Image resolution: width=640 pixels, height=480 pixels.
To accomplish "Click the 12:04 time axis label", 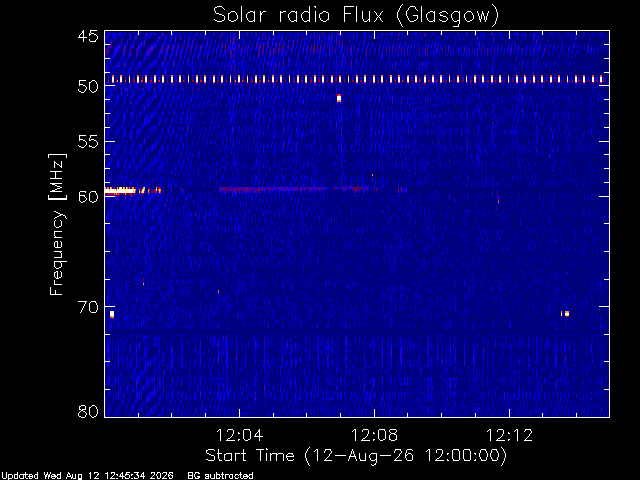I will (239, 435).
